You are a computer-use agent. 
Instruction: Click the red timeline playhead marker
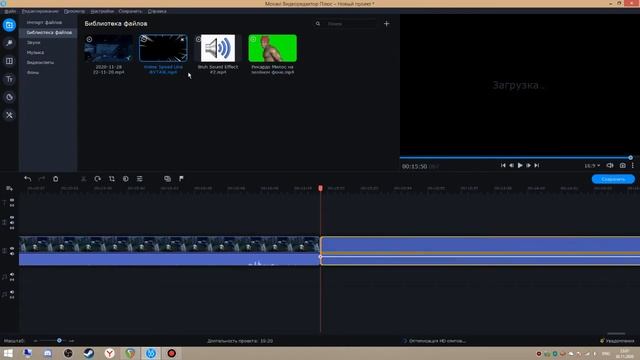(x=320, y=188)
